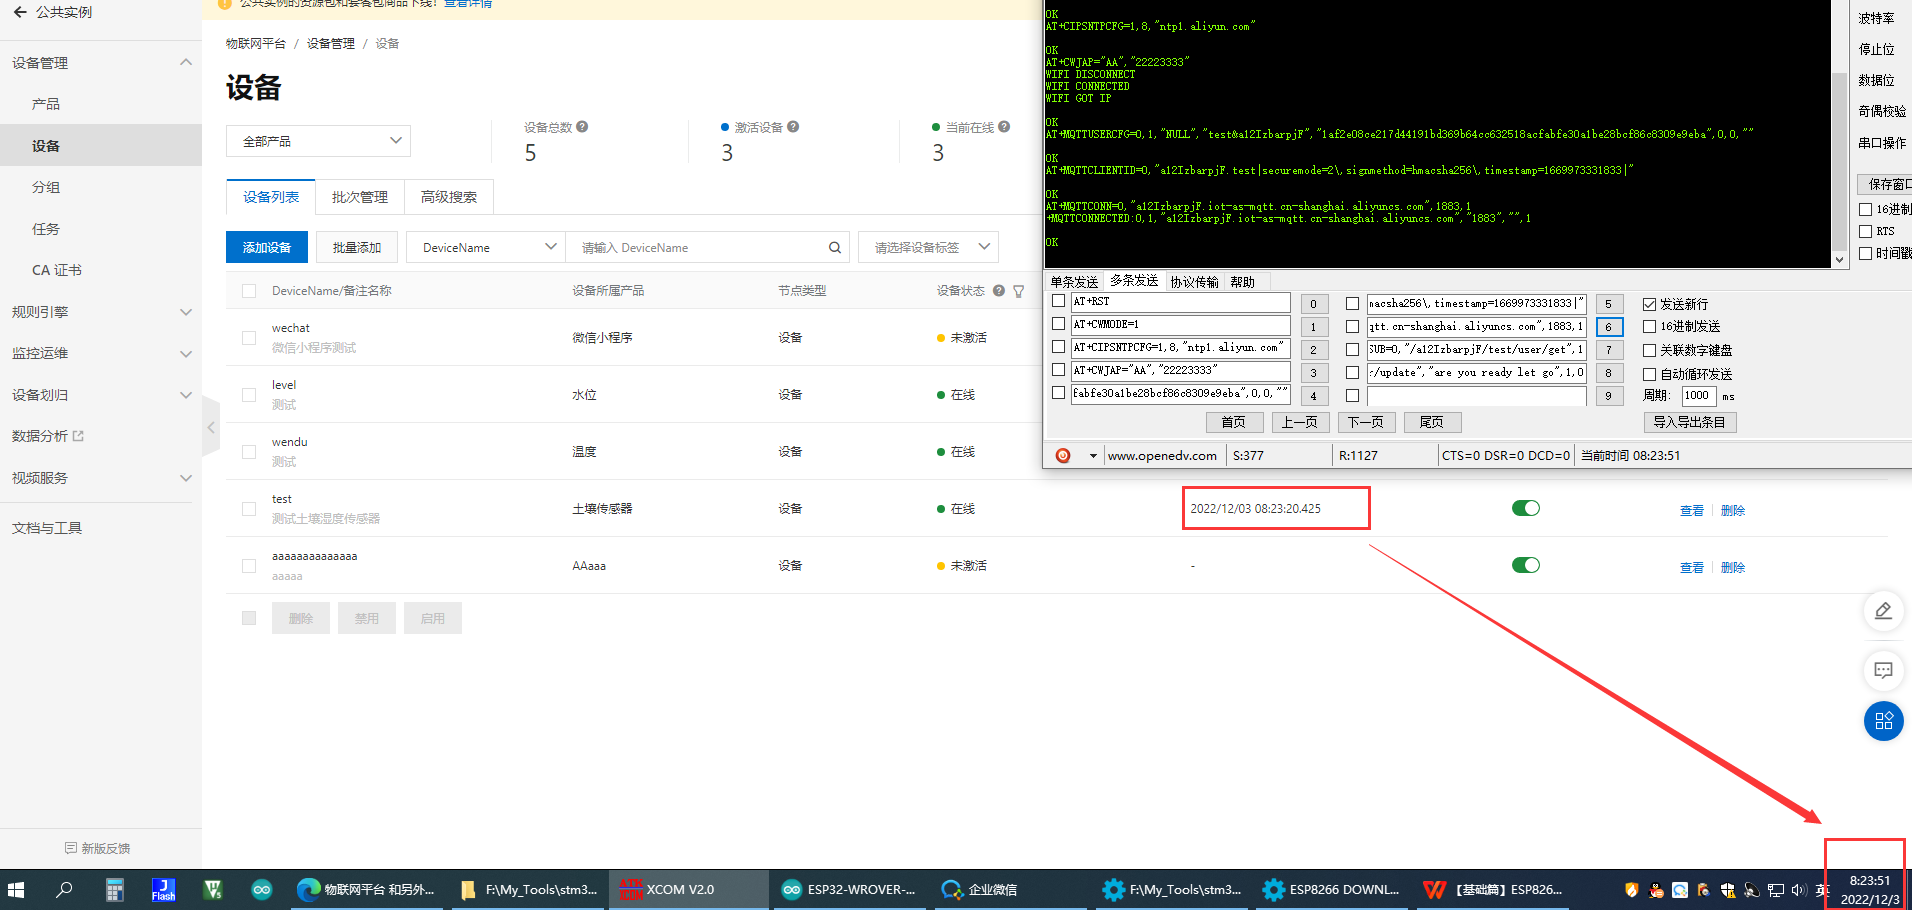Go to 产品 in the sidebar
The height and width of the screenshot is (910, 1912).
46,104
